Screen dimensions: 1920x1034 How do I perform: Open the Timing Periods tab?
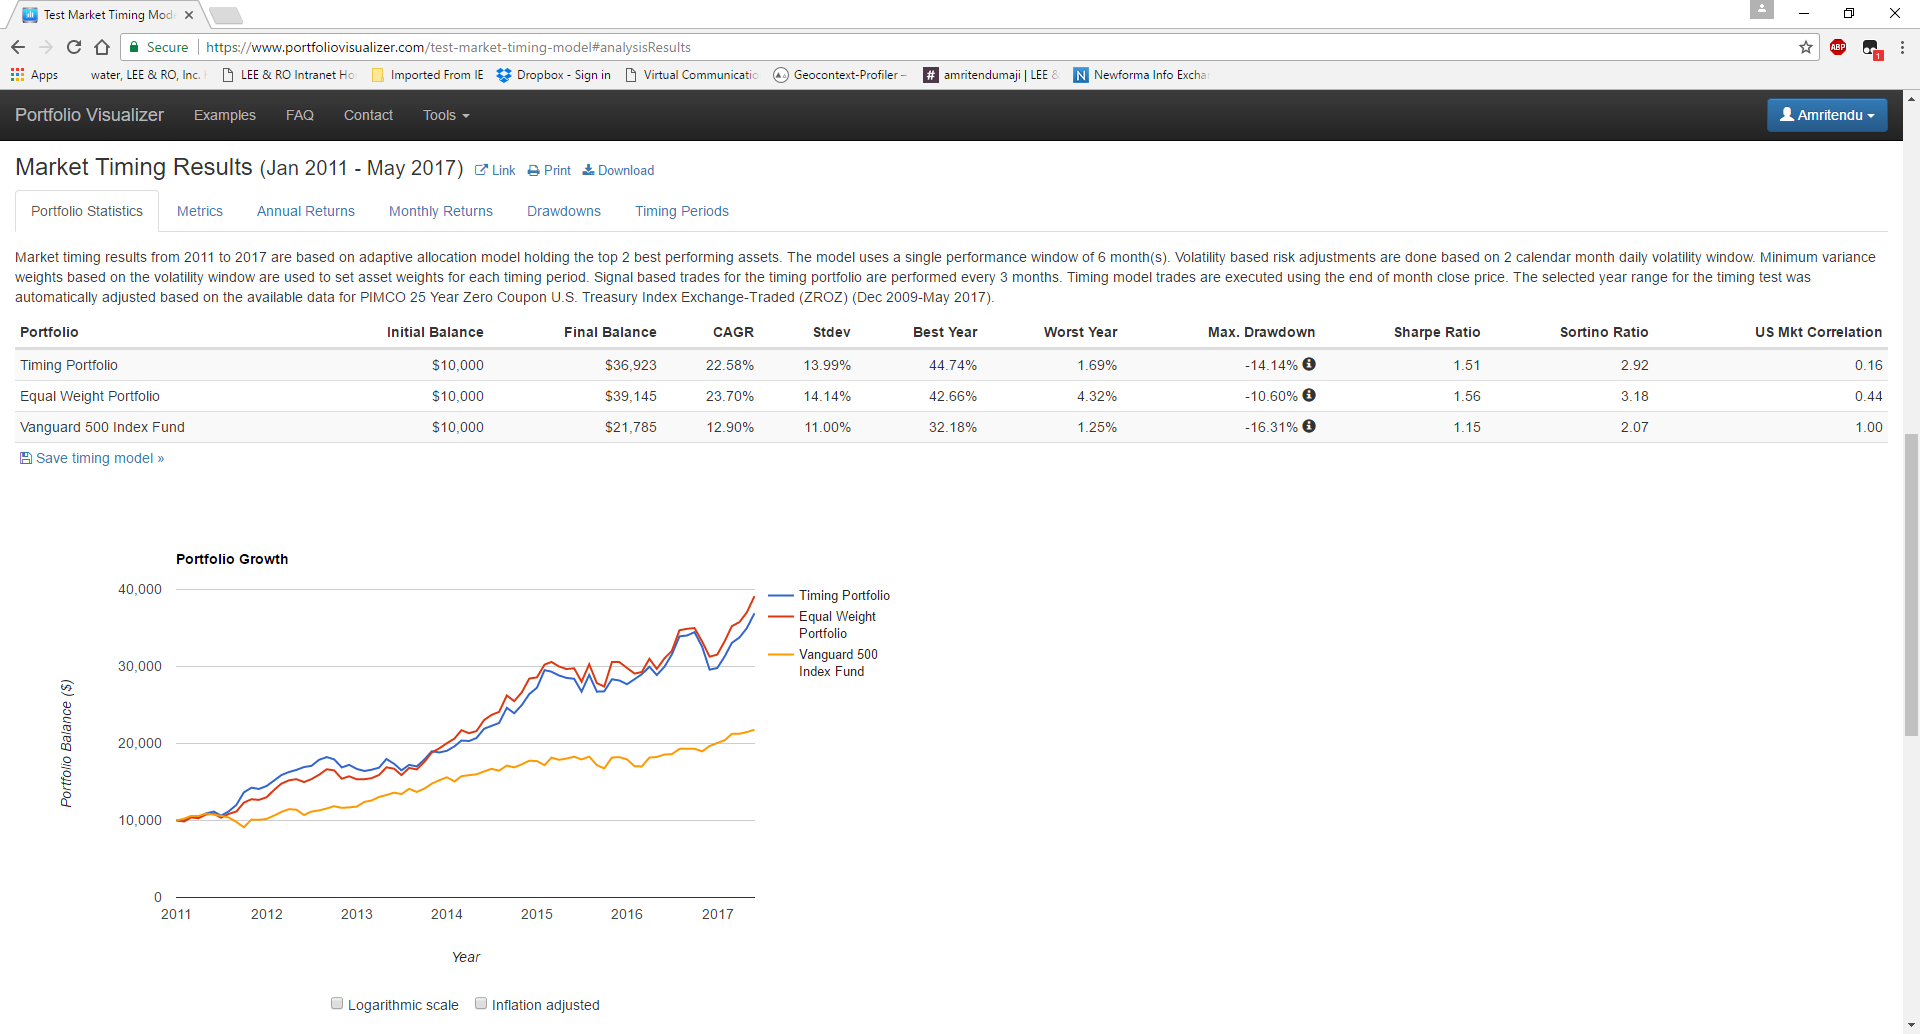coord(681,211)
